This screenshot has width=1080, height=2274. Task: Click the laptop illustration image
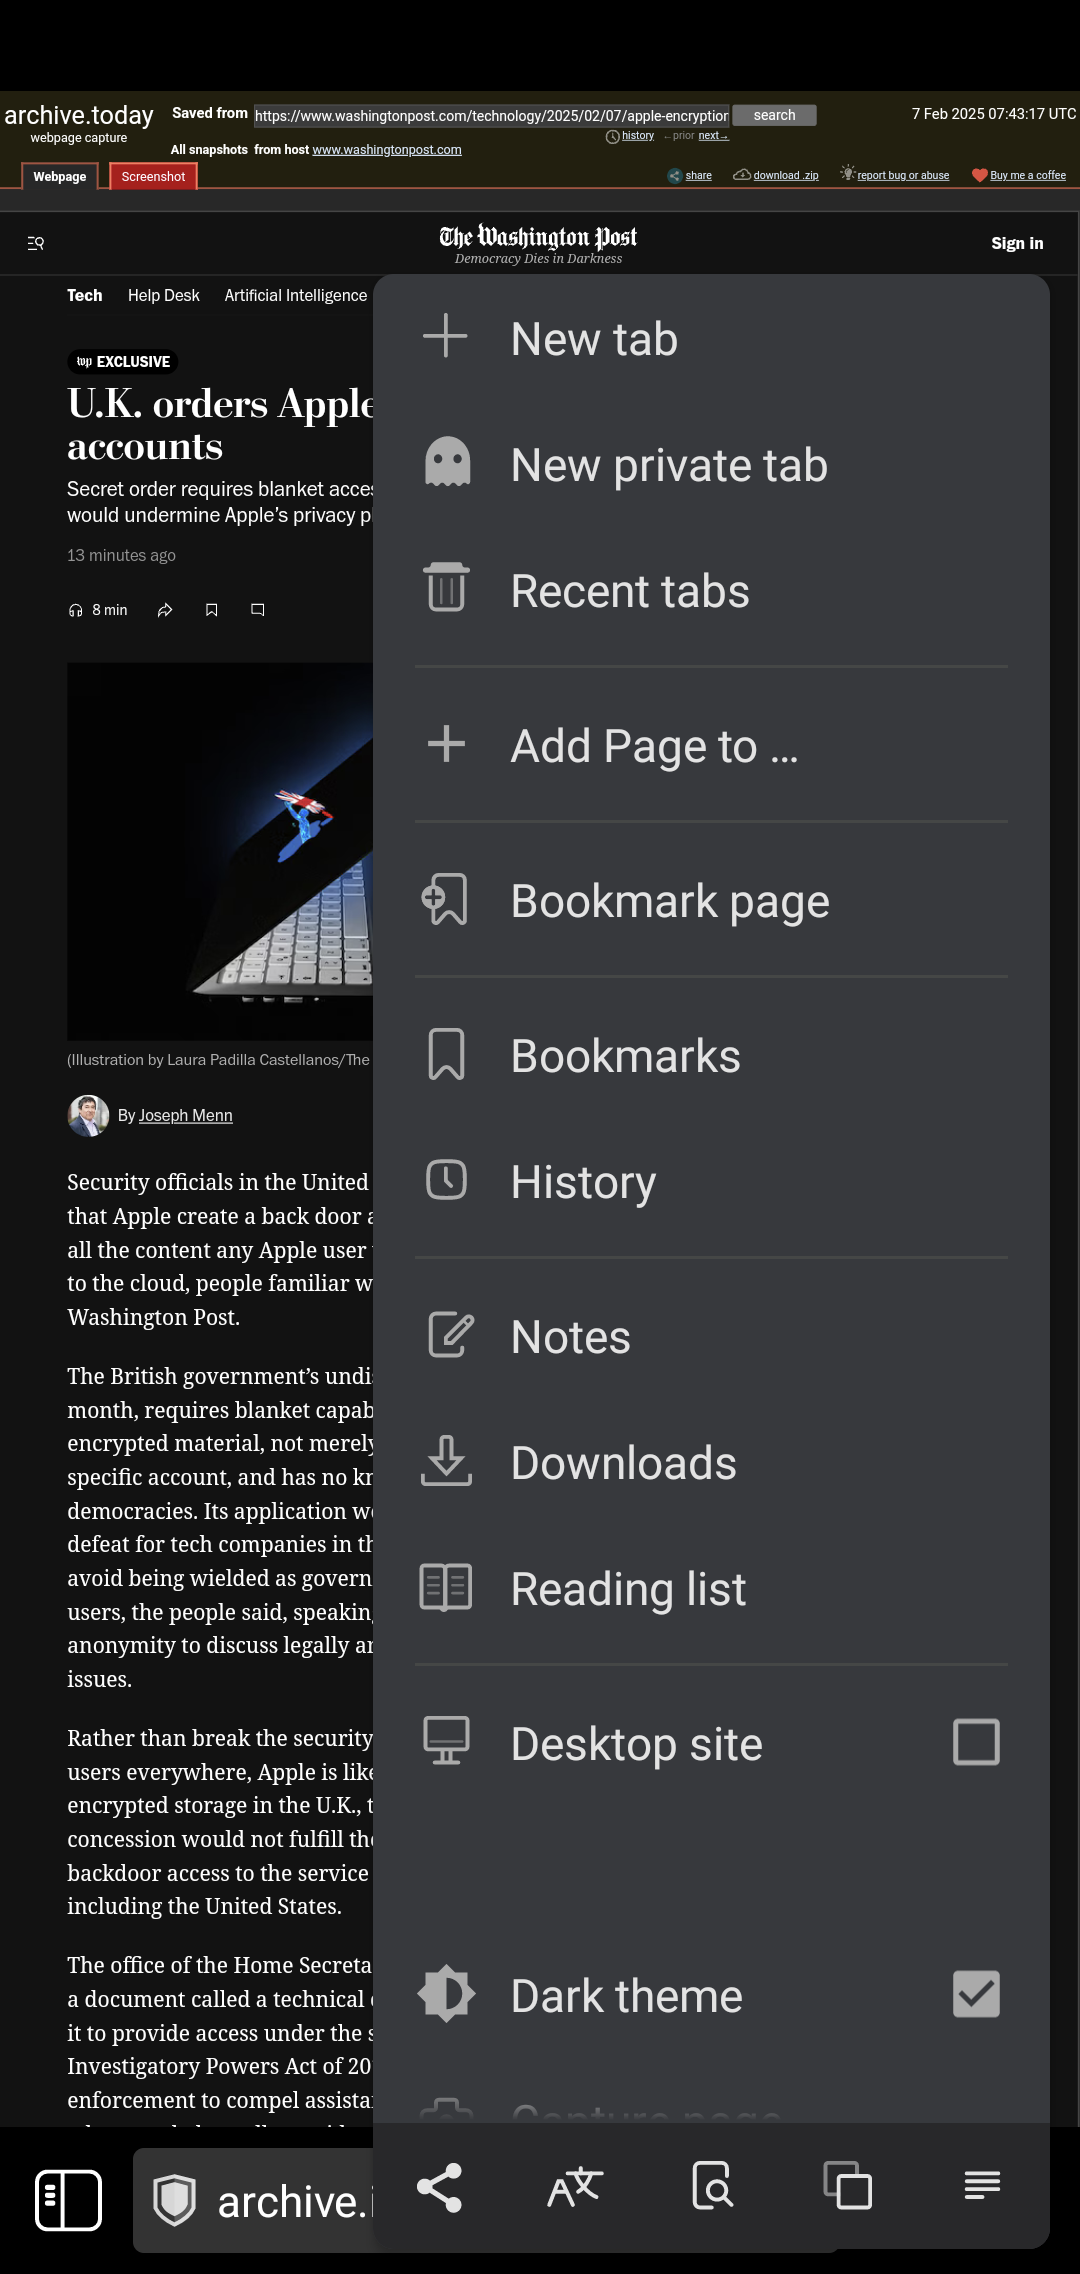[220, 851]
